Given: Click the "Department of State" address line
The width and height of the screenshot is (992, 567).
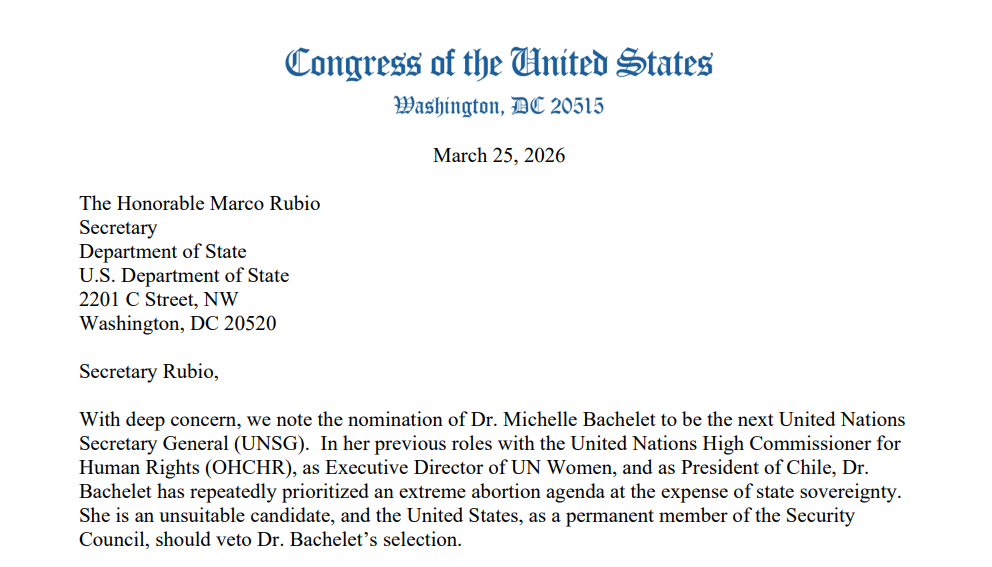Looking at the screenshot, I should click(x=163, y=252).
